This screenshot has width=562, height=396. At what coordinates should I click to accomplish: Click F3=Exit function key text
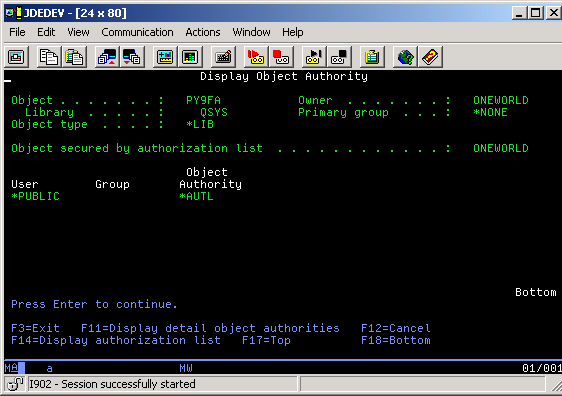(35, 328)
